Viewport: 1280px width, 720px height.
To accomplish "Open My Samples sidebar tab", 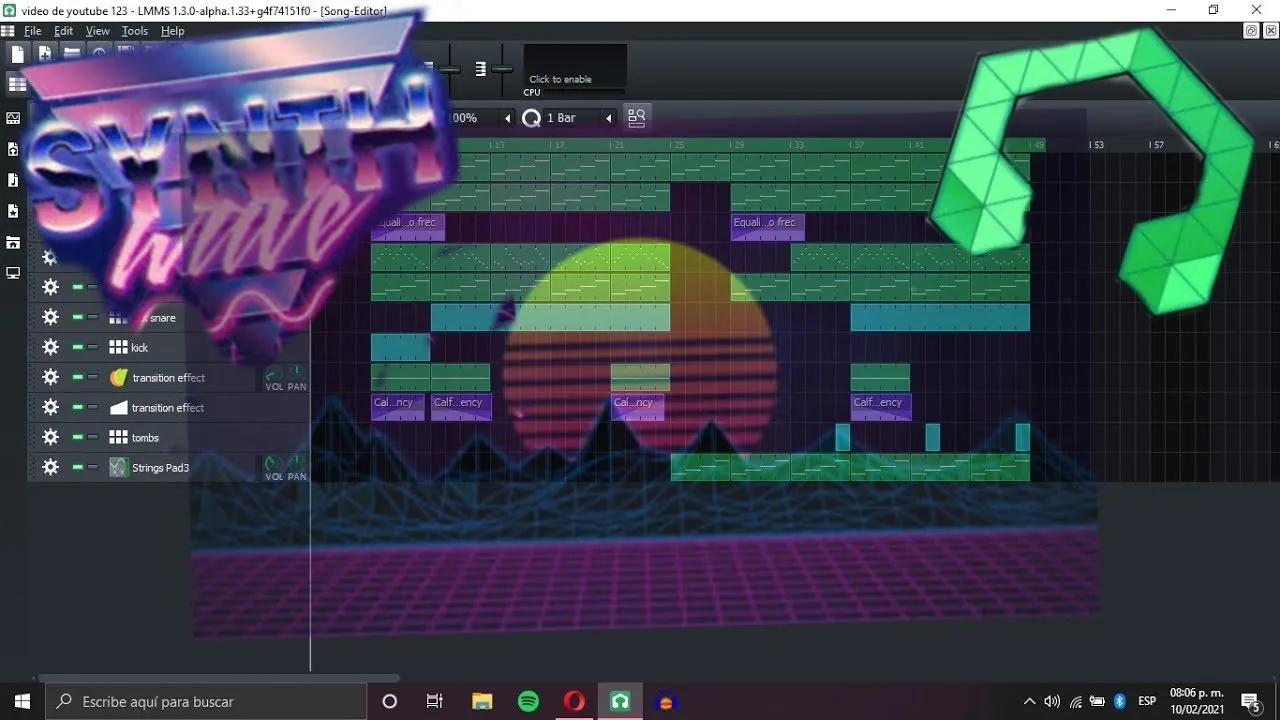I will point(13,180).
